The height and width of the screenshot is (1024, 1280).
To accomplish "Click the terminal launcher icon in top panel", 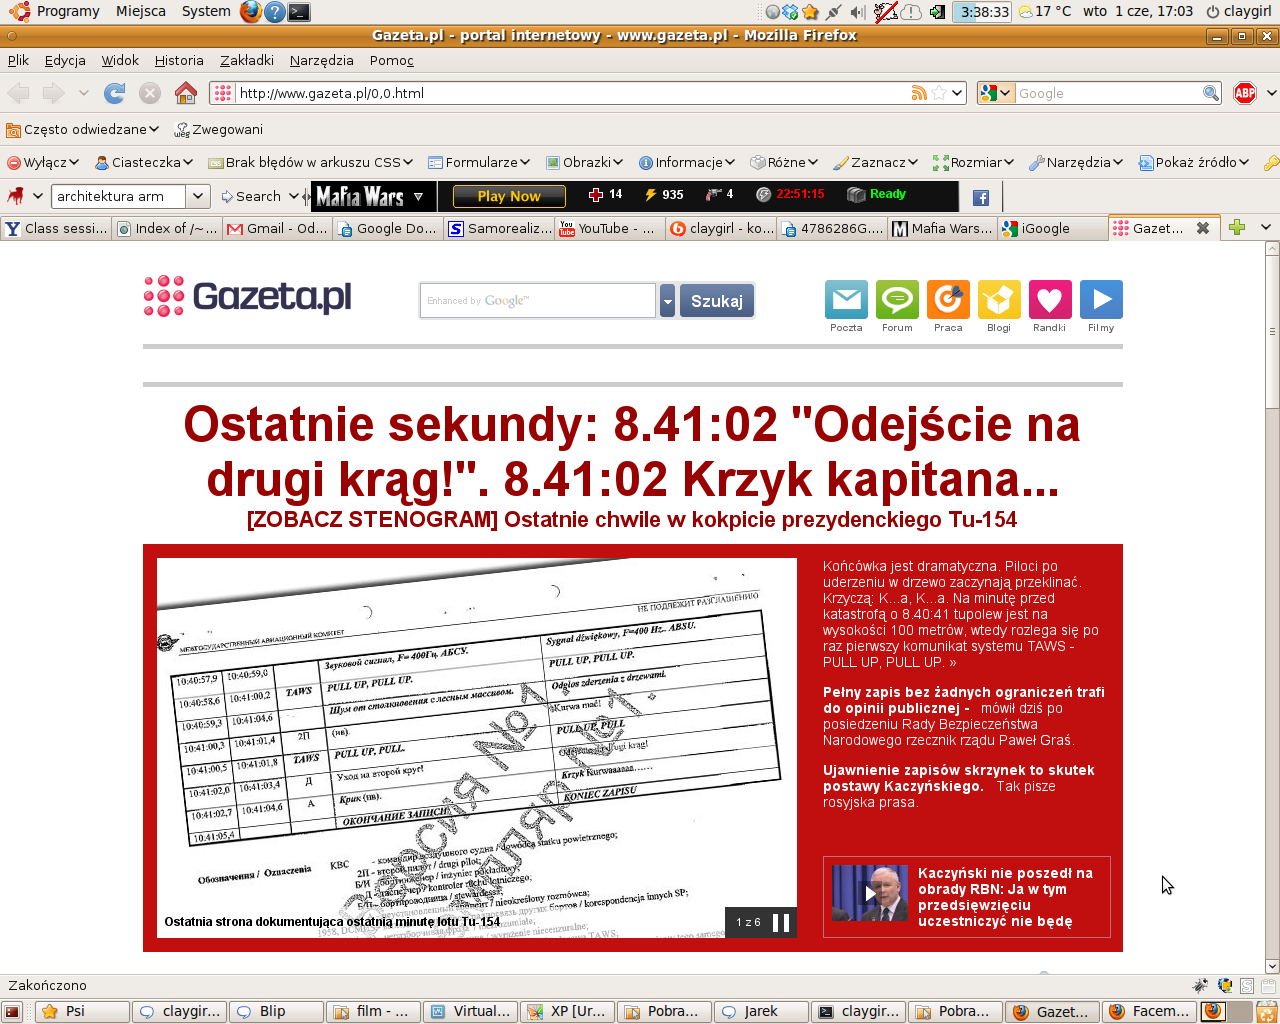I will (298, 11).
